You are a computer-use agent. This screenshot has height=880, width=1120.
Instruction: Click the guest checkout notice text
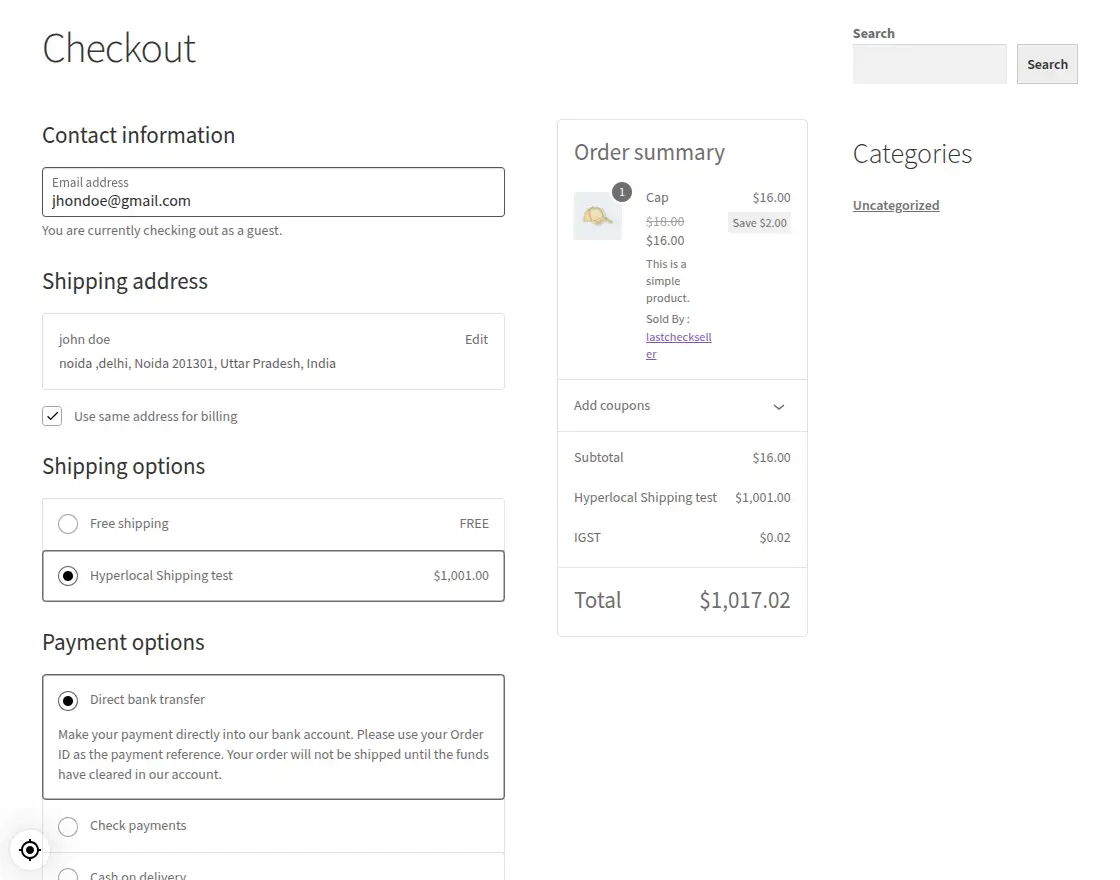click(x=162, y=230)
